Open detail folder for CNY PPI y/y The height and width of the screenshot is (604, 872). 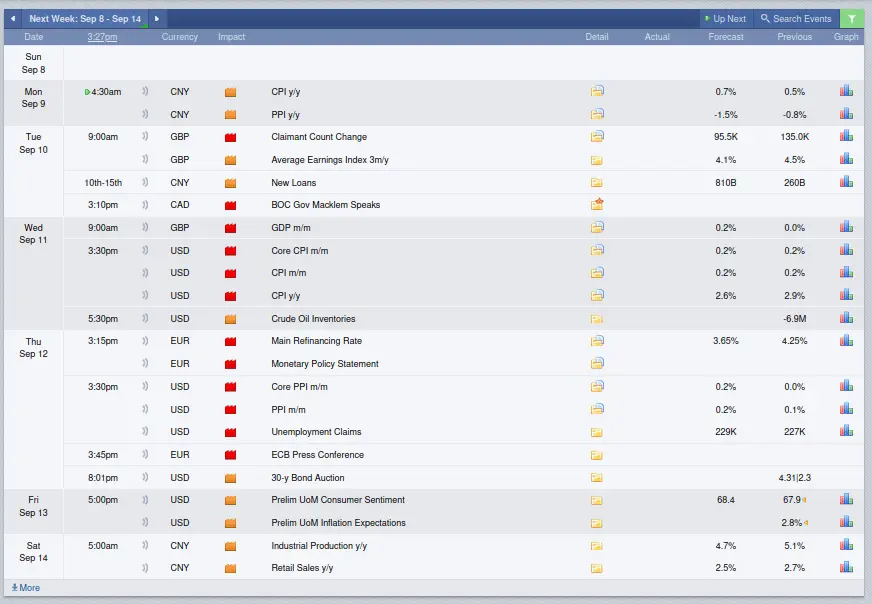point(597,114)
